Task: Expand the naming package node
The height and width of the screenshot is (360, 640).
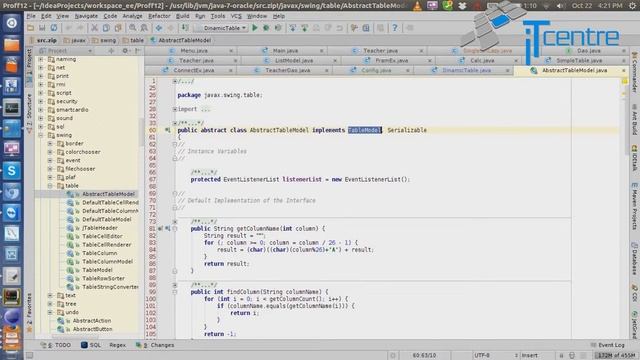Action: (x=41, y=59)
